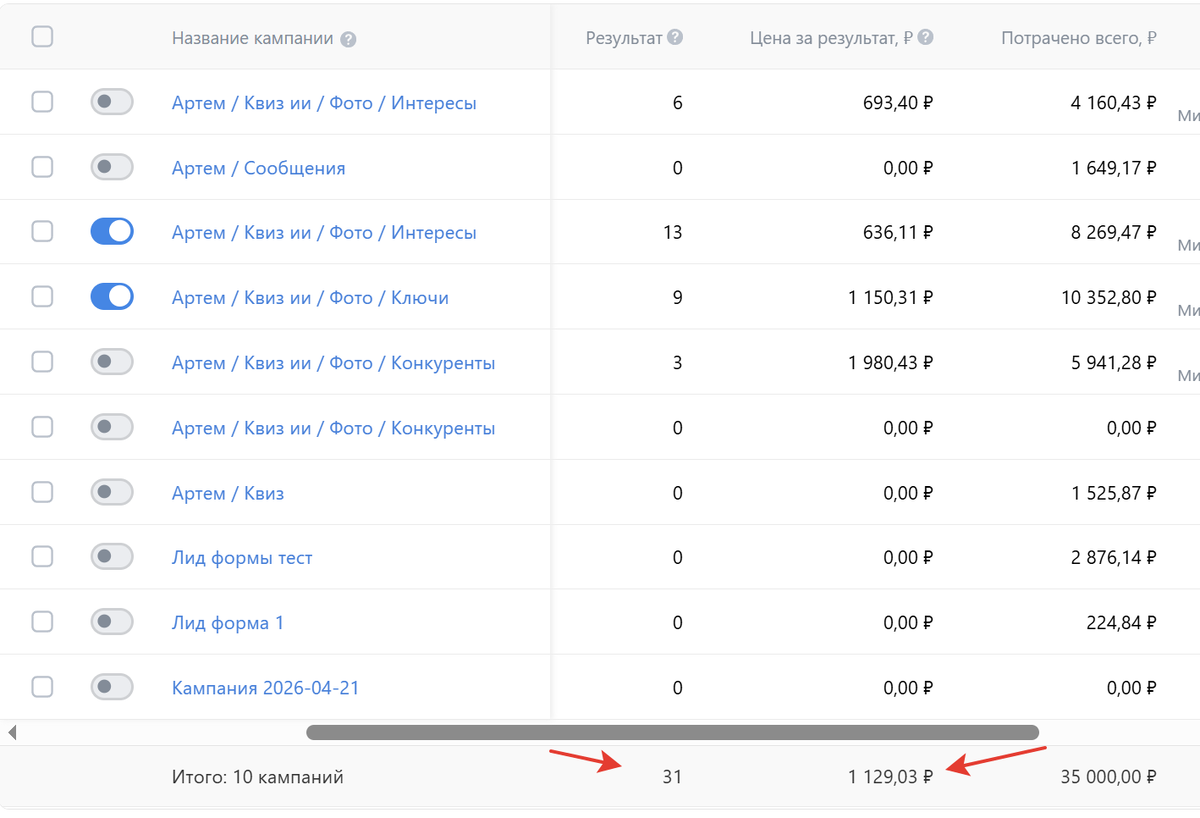Open the Артем / Сообщения campaign
Screen dimensions: 1200x818
[258, 168]
